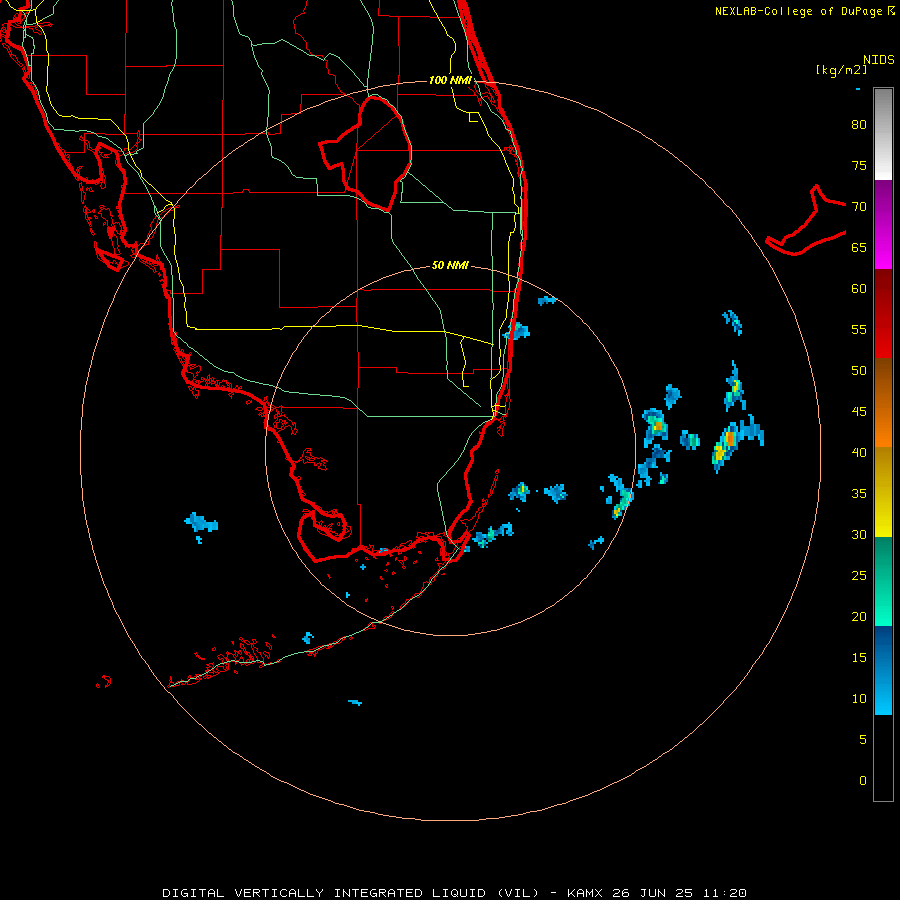Viewport: 900px width, 900px height.
Task: Click the 70 value on the scale
Action: tap(859, 207)
